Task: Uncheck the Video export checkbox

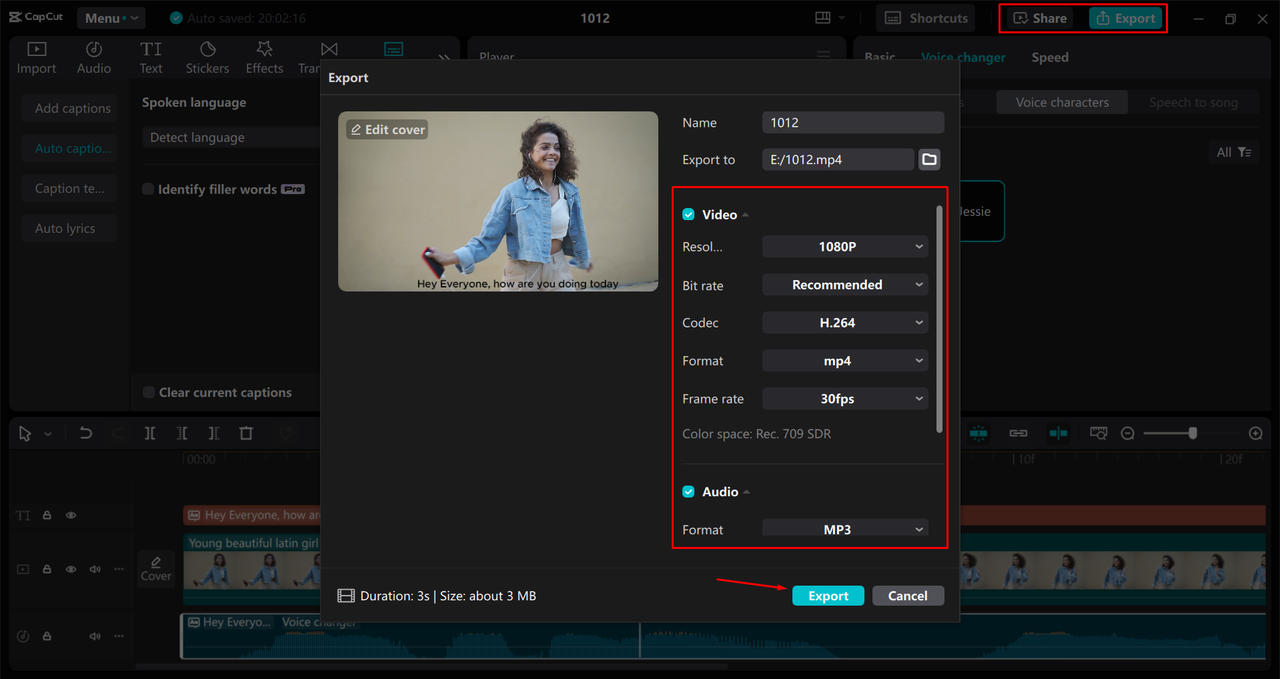Action: point(688,215)
